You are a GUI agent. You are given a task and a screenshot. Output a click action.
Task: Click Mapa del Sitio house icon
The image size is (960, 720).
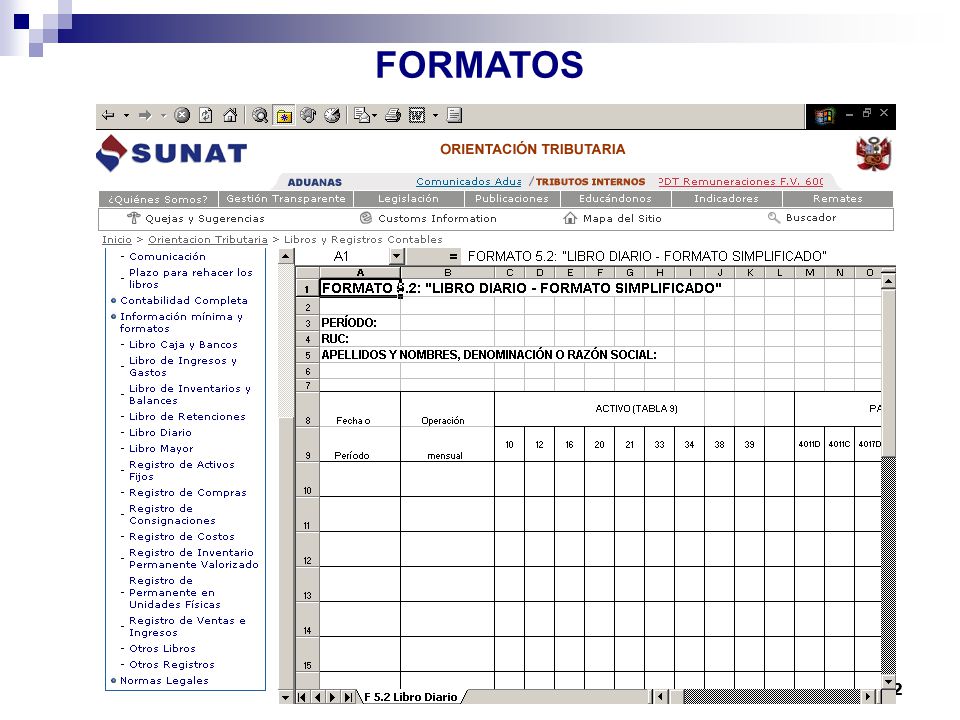pyautogui.click(x=570, y=218)
